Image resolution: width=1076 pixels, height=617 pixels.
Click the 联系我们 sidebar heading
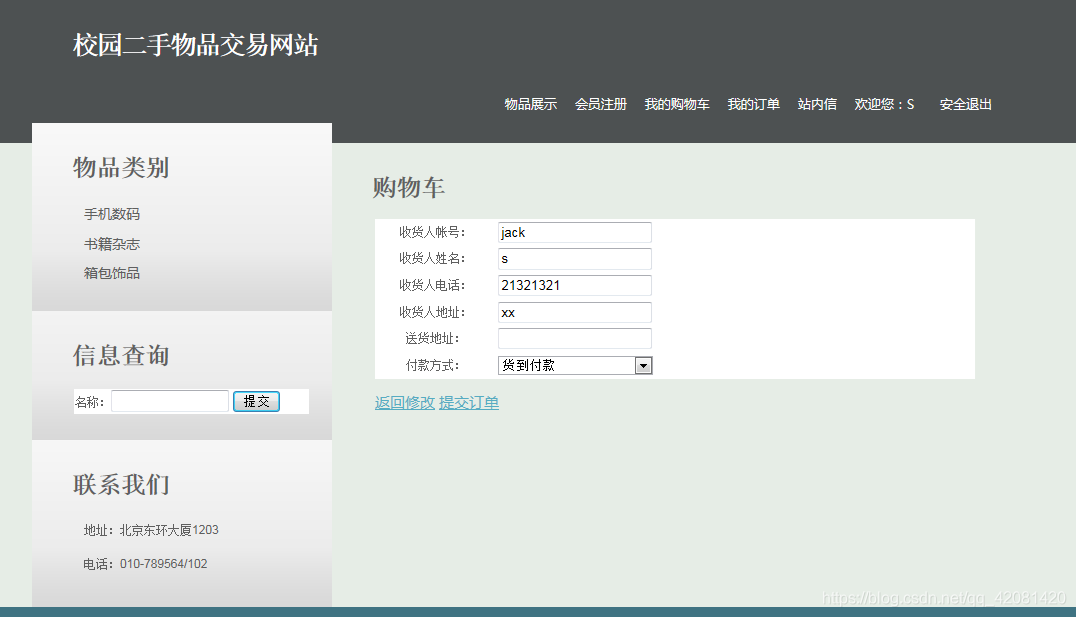(x=121, y=485)
